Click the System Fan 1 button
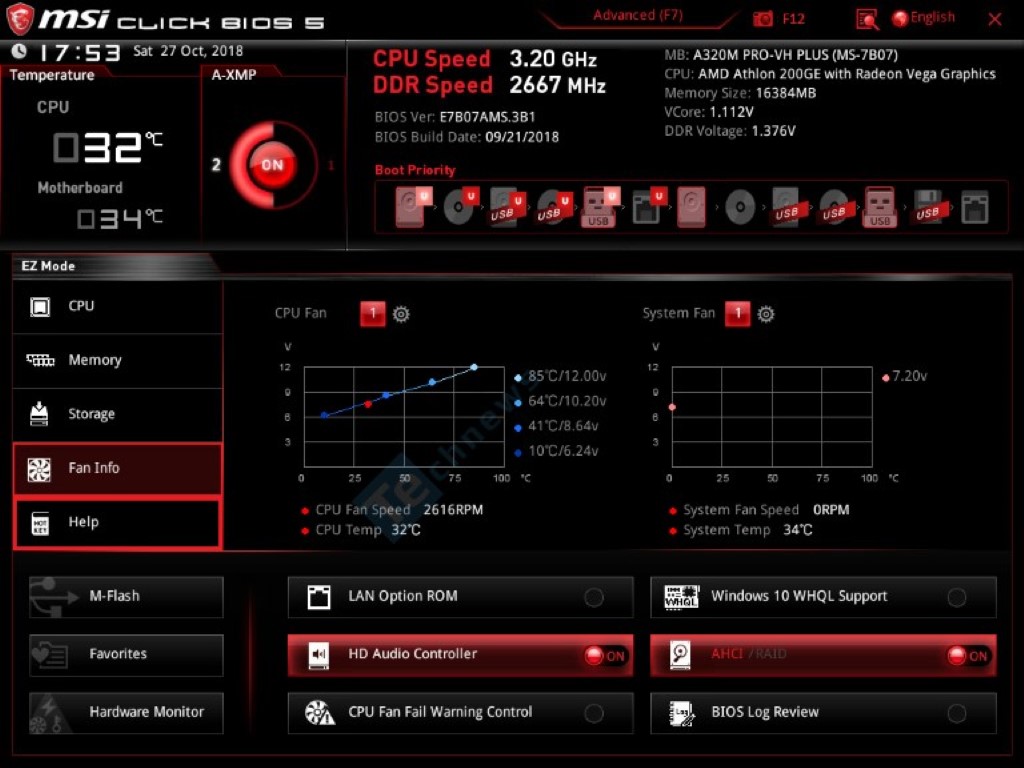1024x768 pixels. coord(738,313)
